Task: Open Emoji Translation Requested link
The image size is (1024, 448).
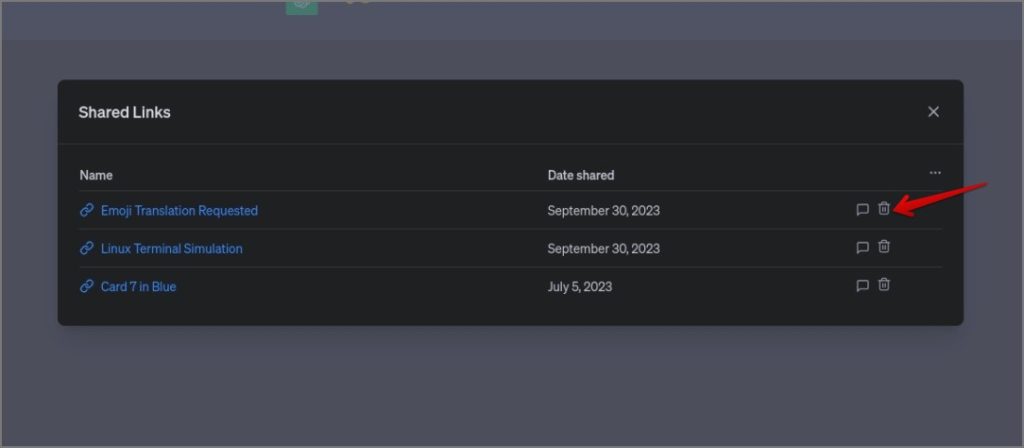Action: [179, 210]
